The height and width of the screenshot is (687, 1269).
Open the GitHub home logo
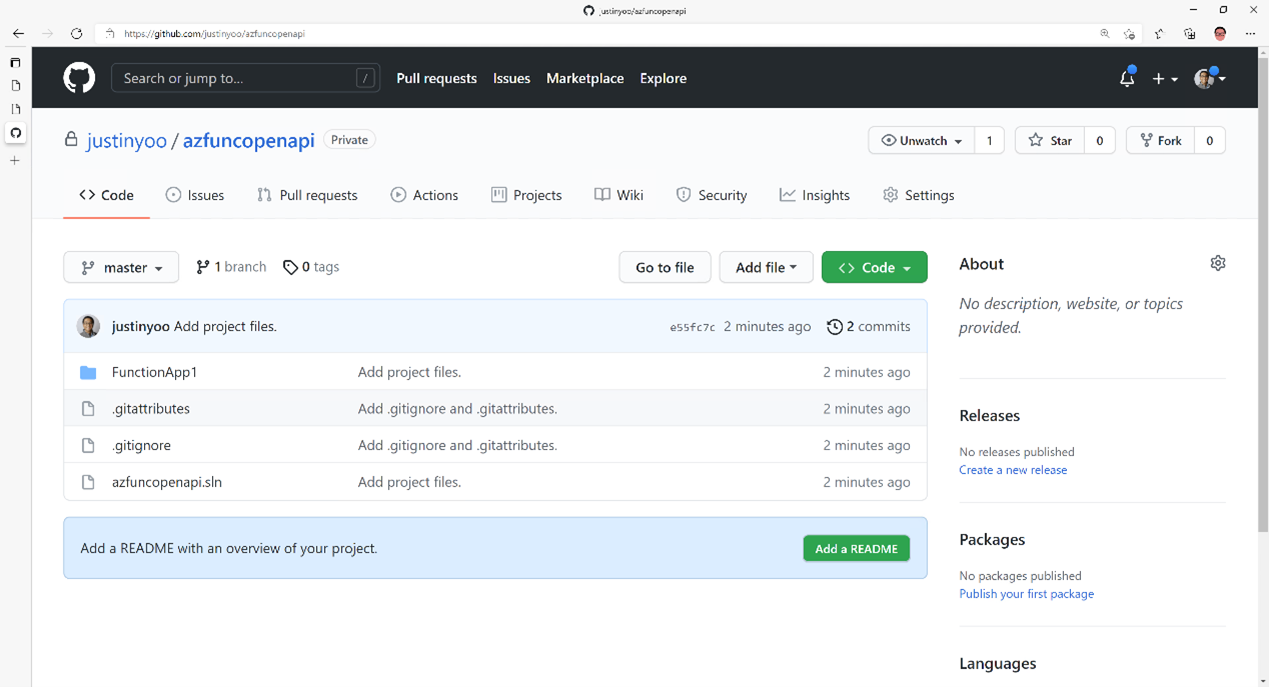point(79,78)
